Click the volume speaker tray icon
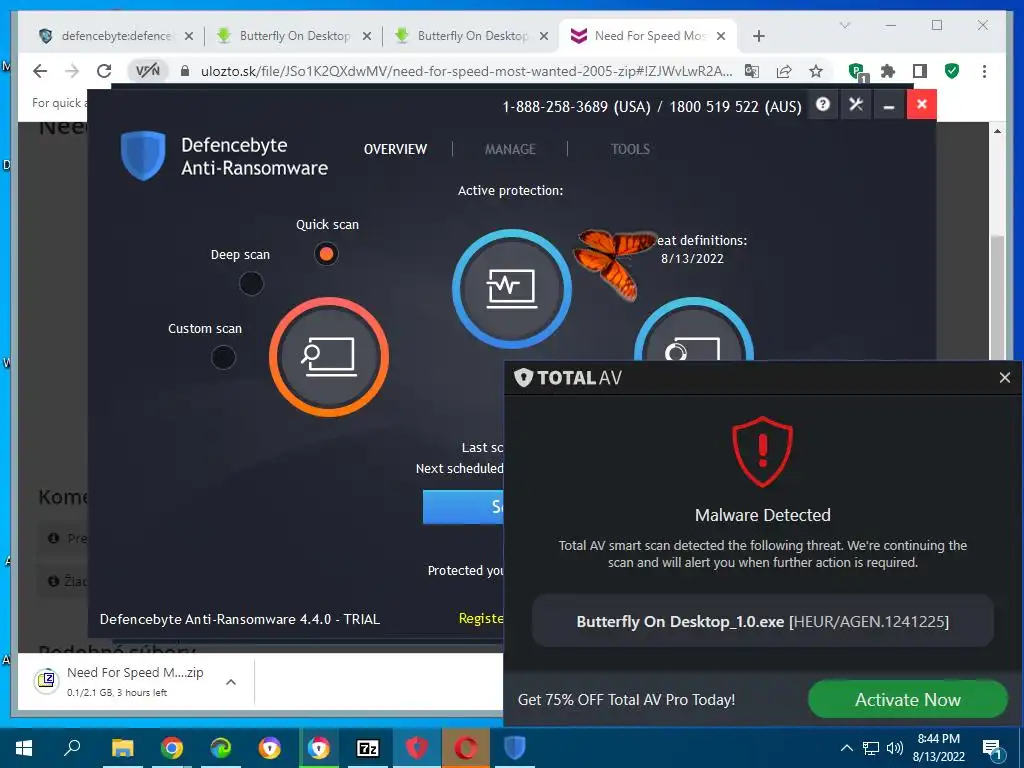 (895, 748)
